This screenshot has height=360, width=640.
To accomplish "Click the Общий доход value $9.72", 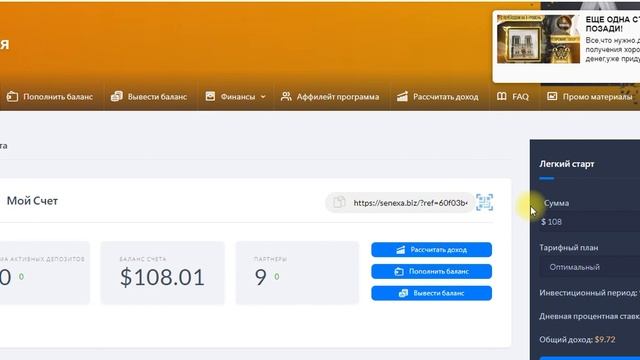I will (605, 340).
